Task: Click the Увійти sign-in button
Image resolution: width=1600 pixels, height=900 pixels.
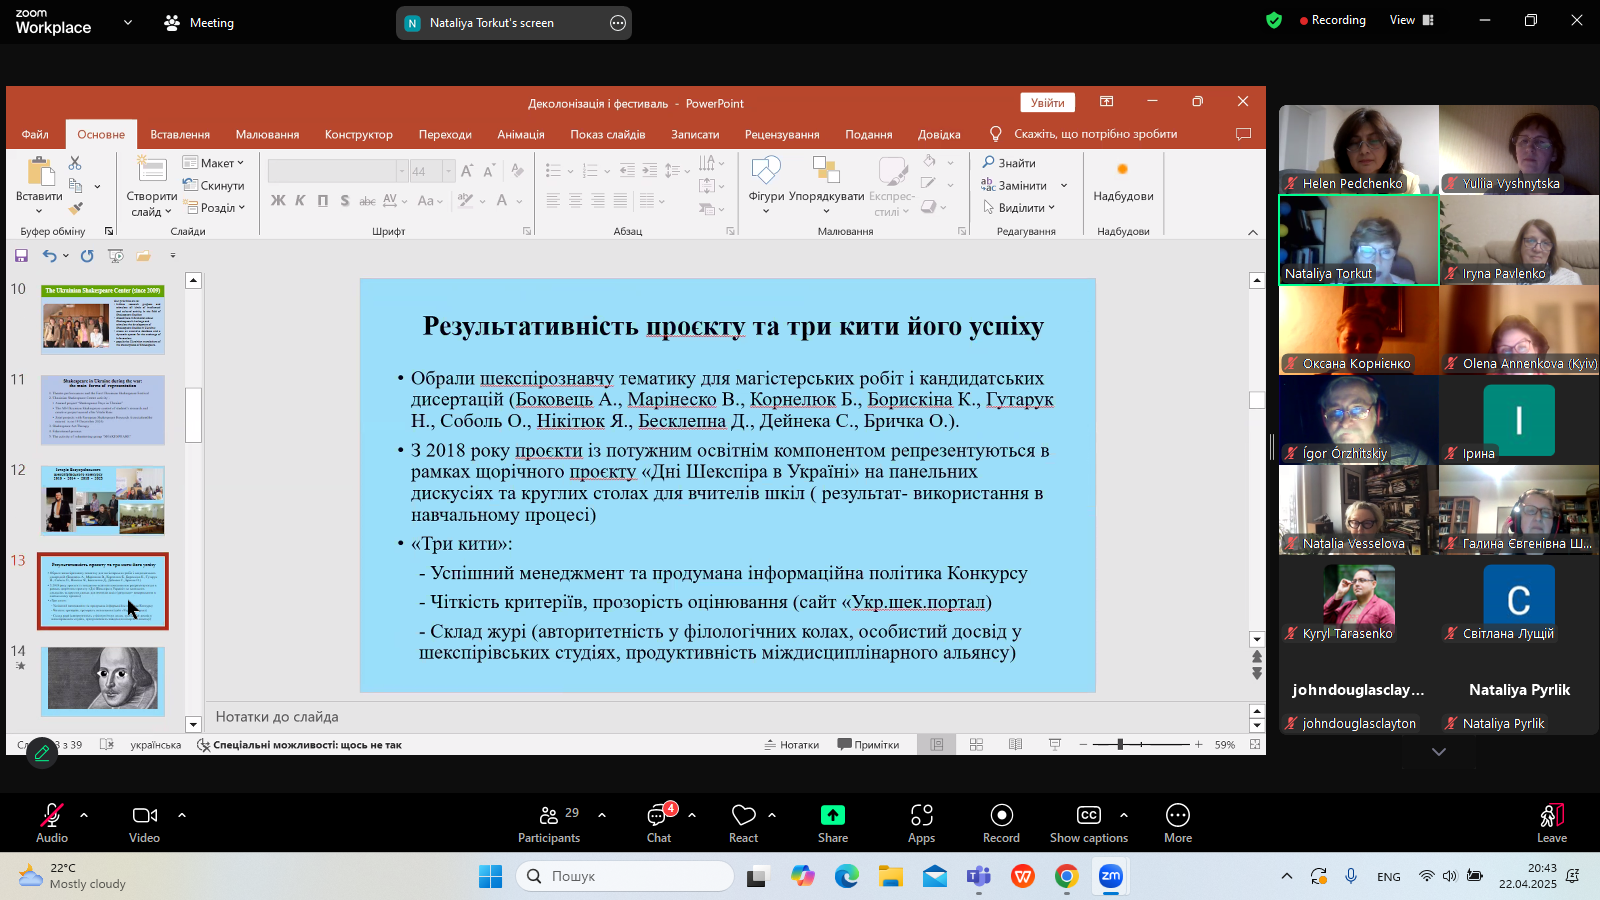Action: [1047, 103]
